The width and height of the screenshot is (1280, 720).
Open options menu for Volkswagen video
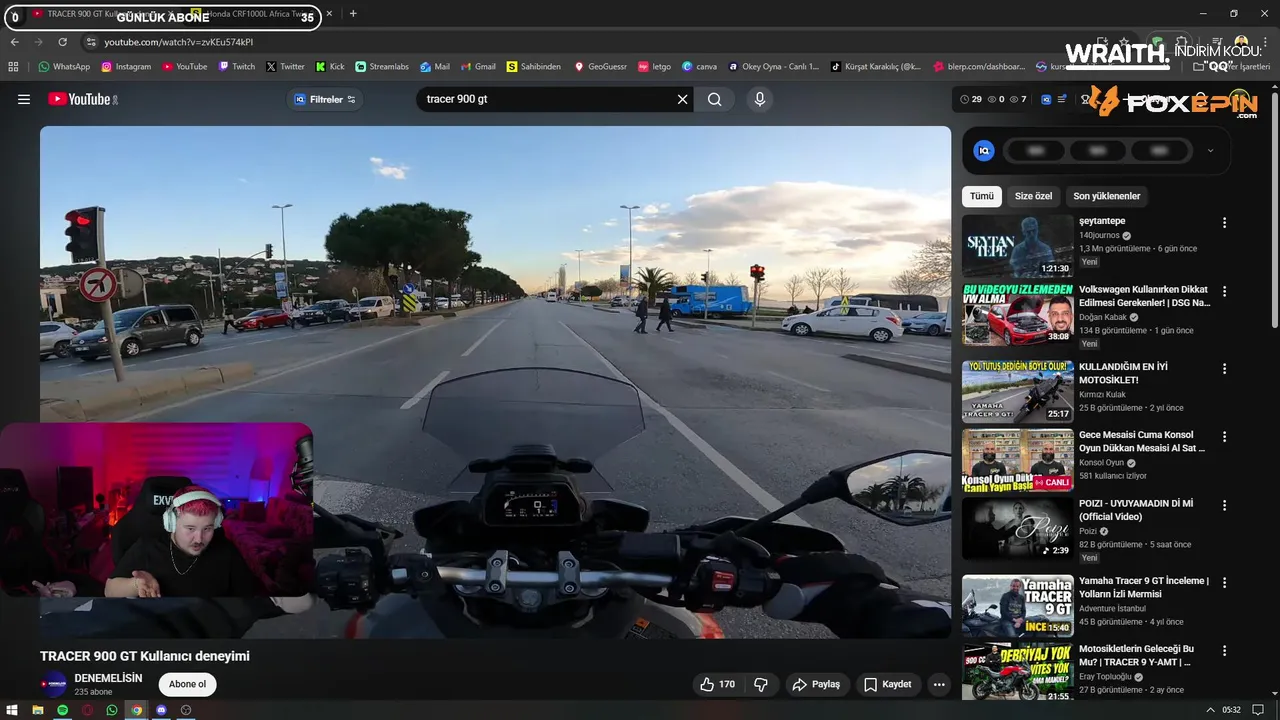pyautogui.click(x=1224, y=291)
